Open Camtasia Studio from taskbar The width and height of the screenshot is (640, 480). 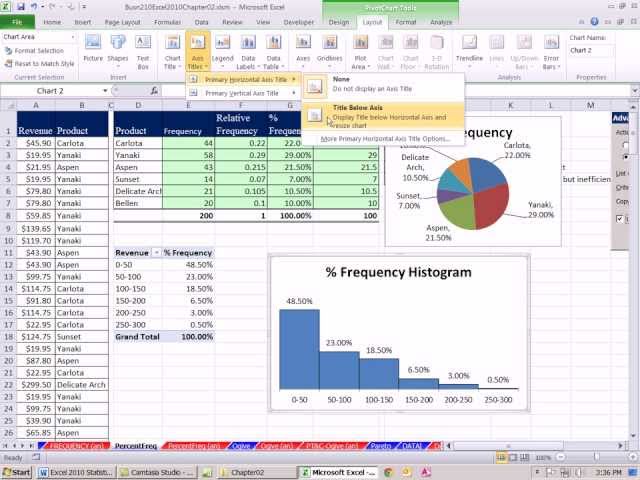[x=158, y=472]
